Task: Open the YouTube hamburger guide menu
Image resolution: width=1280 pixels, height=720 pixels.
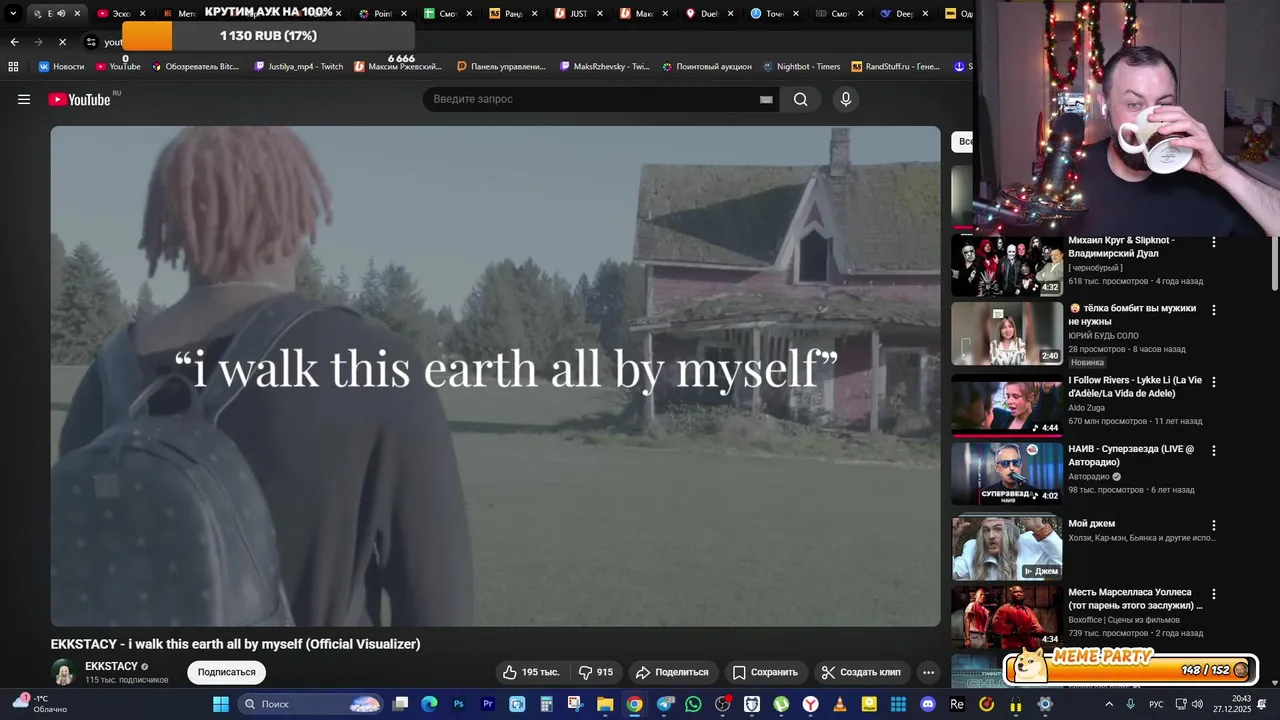Action: click(24, 99)
